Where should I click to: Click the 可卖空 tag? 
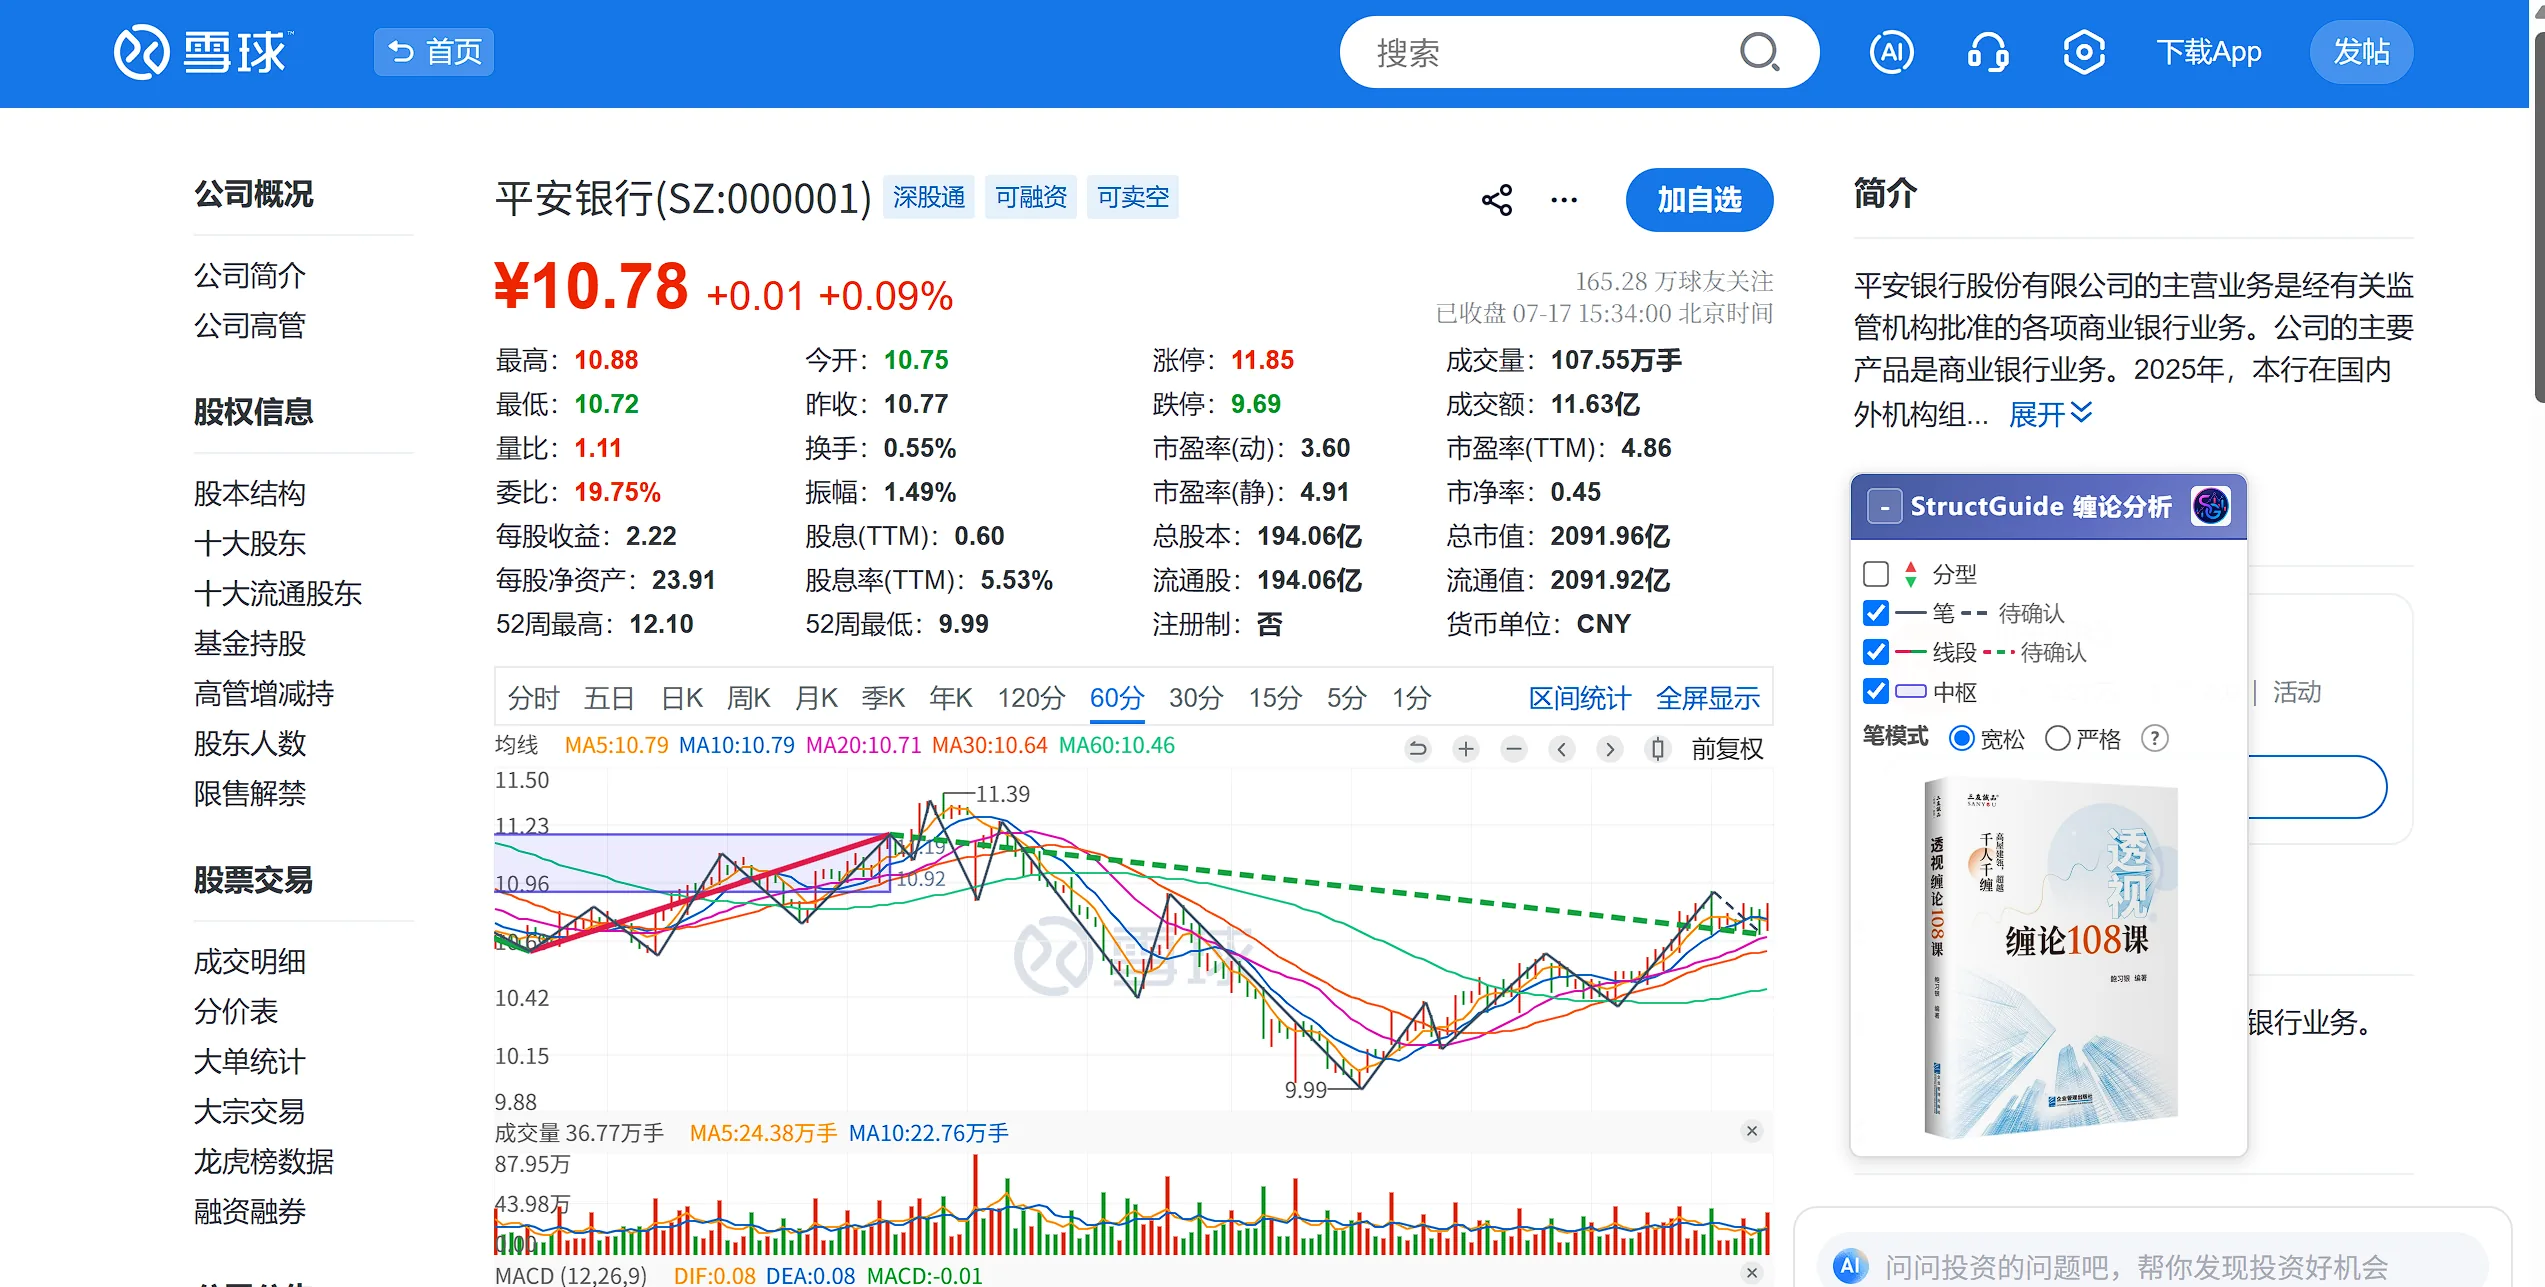(1132, 197)
